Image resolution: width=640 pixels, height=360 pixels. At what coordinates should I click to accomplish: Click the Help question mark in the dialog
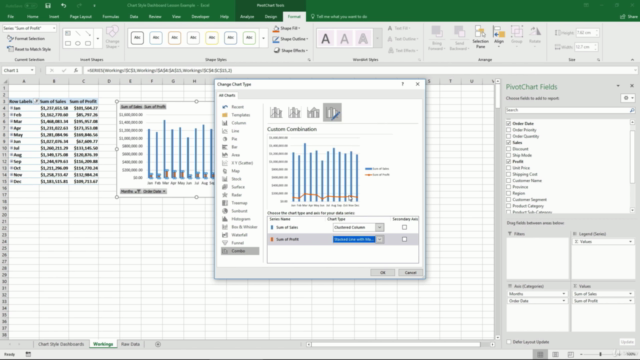coord(402,84)
